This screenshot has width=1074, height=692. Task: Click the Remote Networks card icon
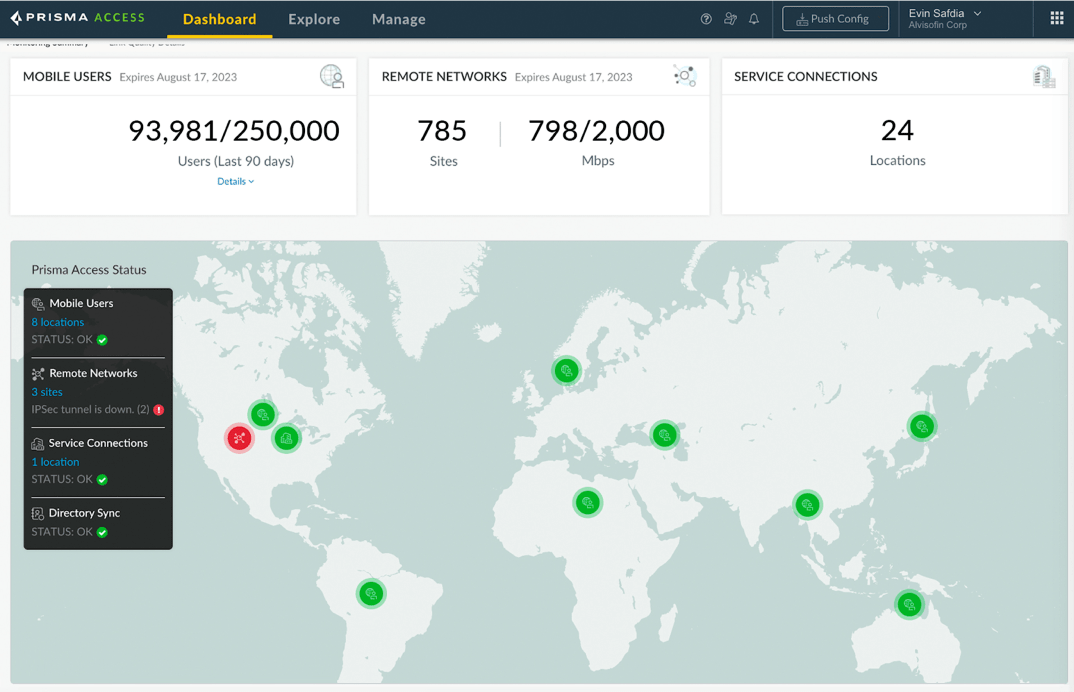coord(684,76)
